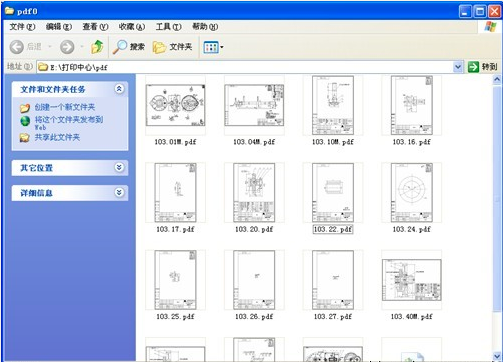503x362 pixels.
Task: Select thumbnail of 103.27.pdf
Action: [333, 280]
